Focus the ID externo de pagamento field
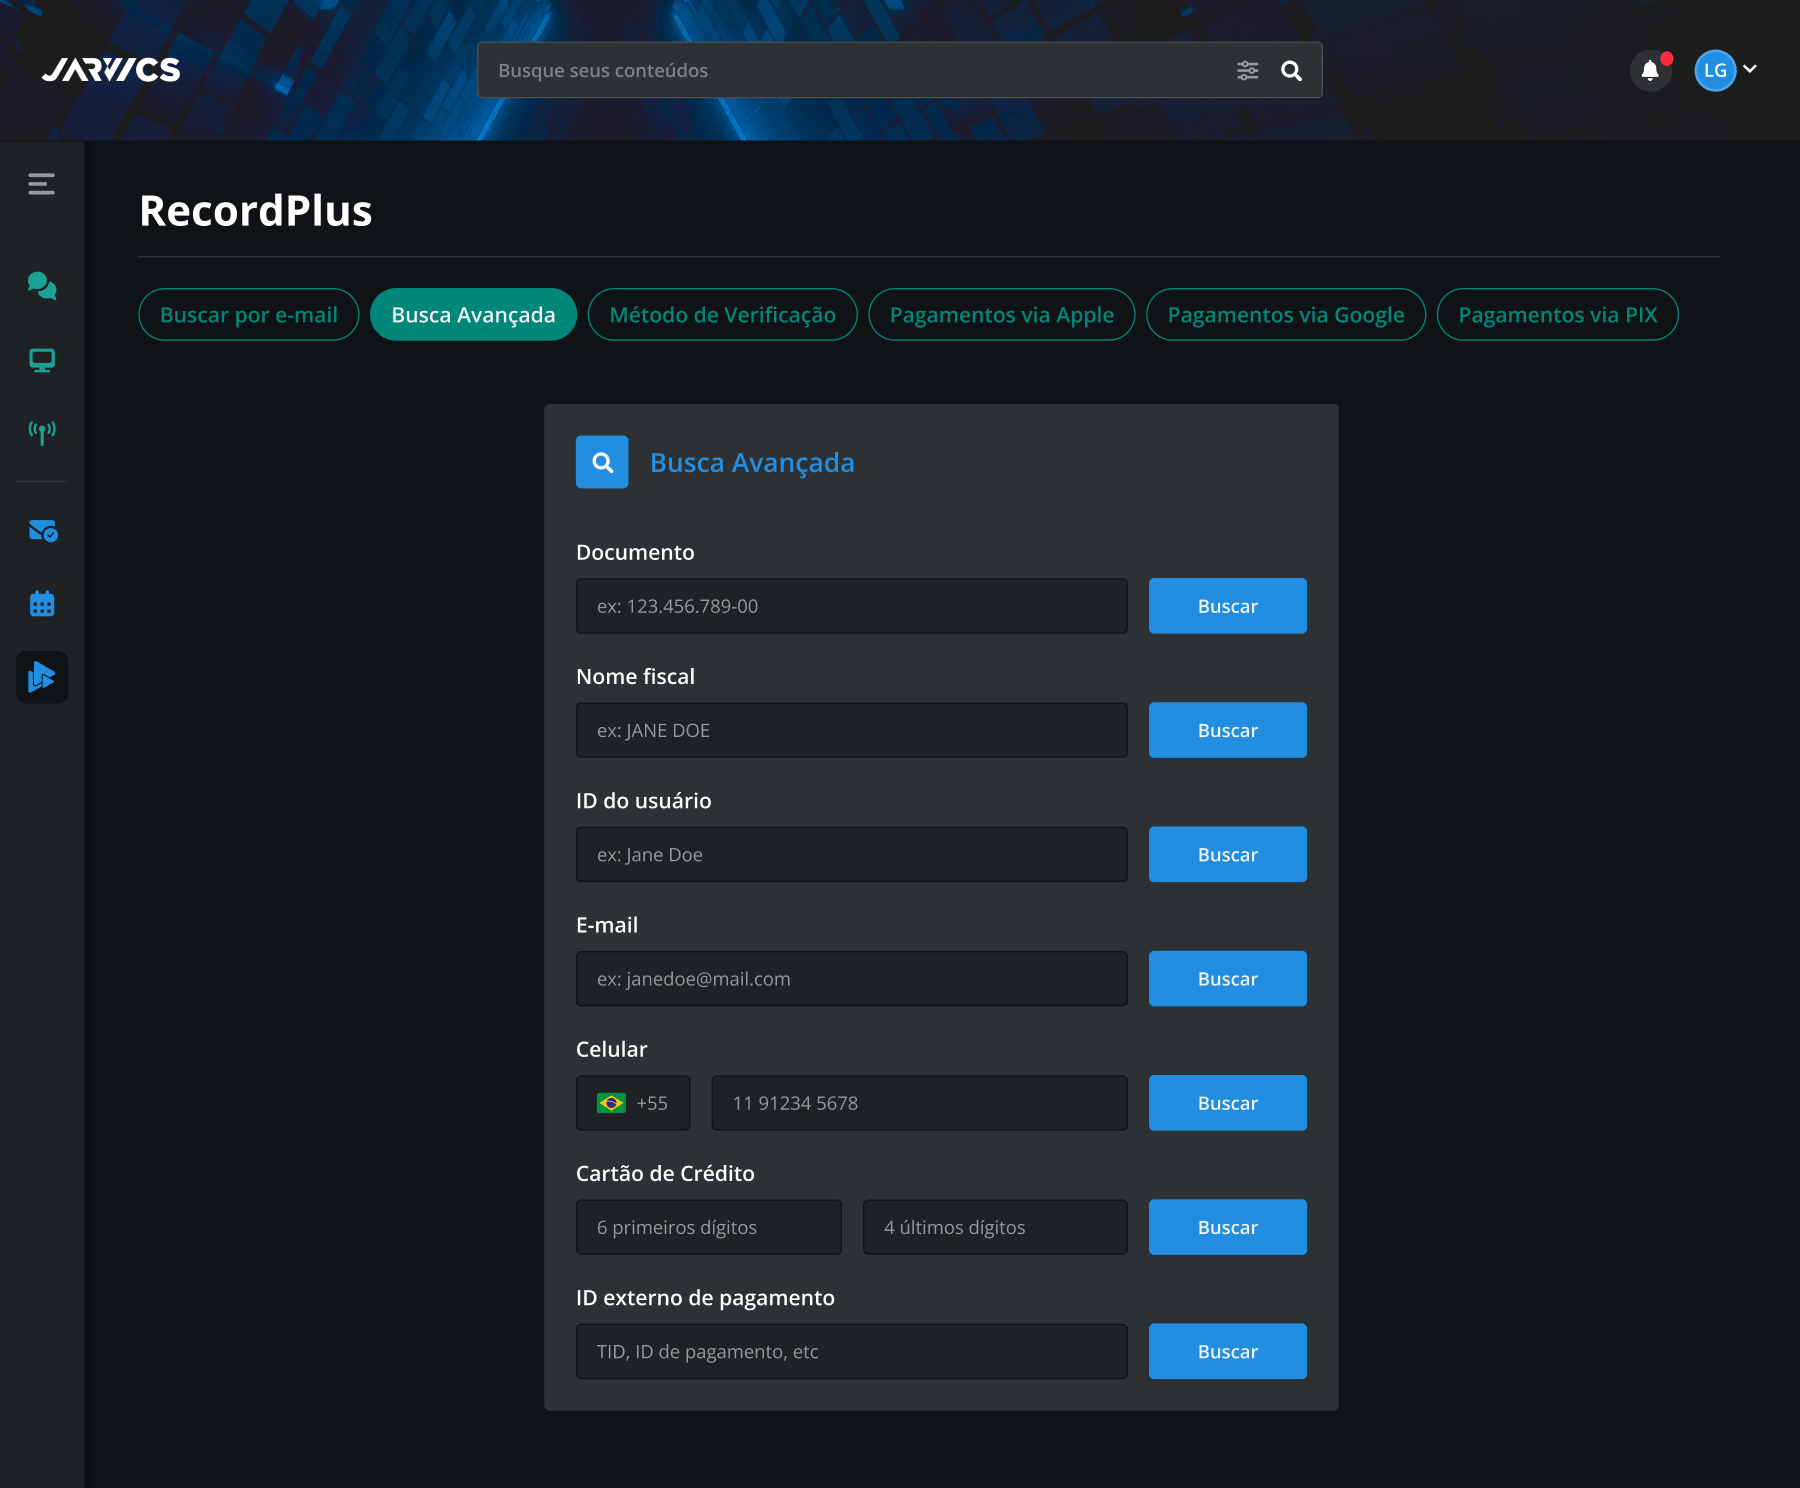The image size is (1800, 1488). 852,1351
